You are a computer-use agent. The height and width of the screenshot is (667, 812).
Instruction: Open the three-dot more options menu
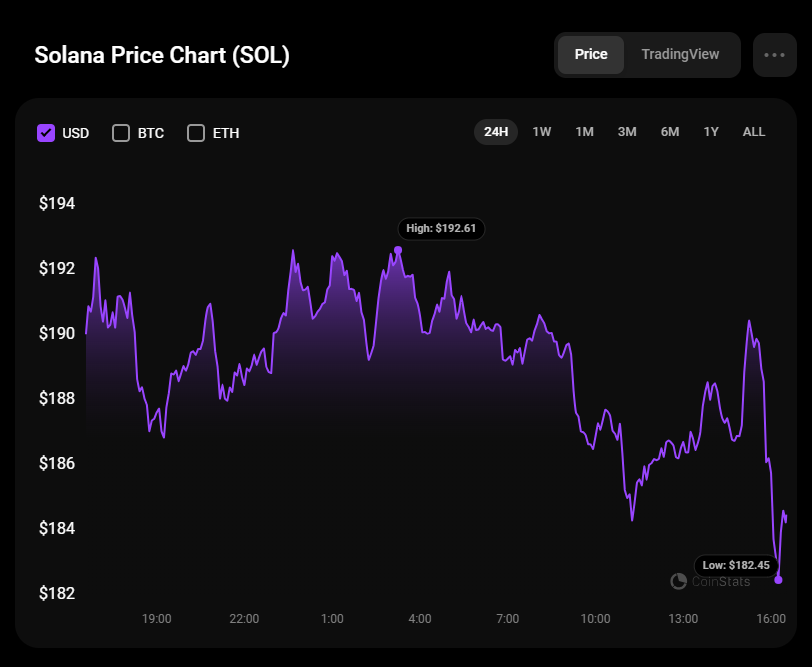774,55
